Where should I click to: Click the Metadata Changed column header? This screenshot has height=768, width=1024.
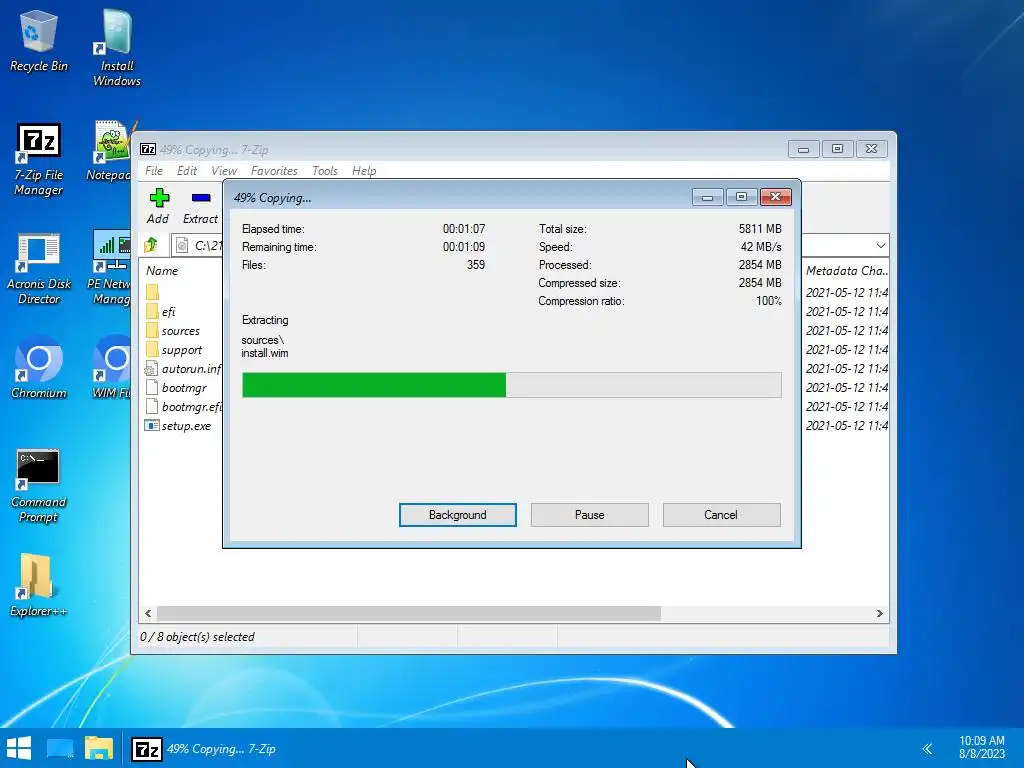click(x=846, y=270)
